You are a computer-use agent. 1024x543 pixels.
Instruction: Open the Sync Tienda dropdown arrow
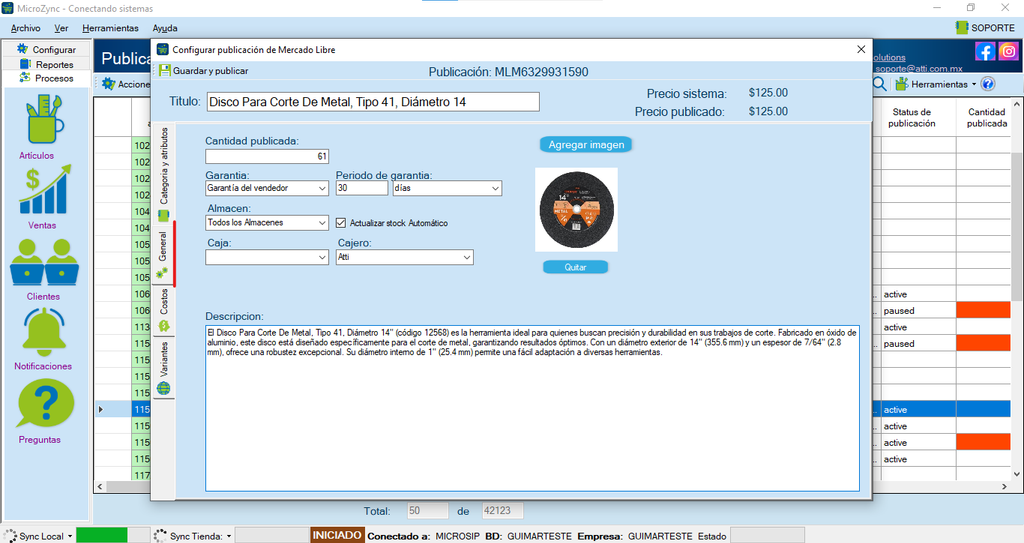pos(229,536)
